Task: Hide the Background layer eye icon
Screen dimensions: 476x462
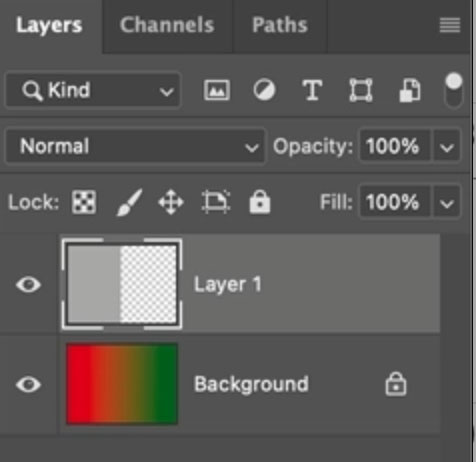Action: point(28,384)
